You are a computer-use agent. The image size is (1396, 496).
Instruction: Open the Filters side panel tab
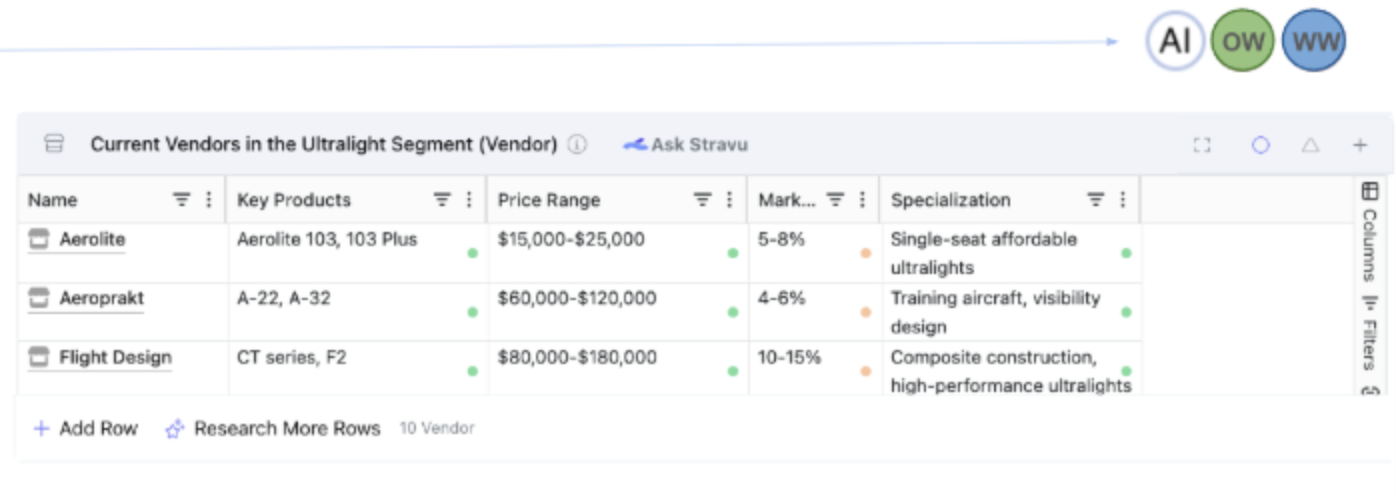click(1369, 333)
